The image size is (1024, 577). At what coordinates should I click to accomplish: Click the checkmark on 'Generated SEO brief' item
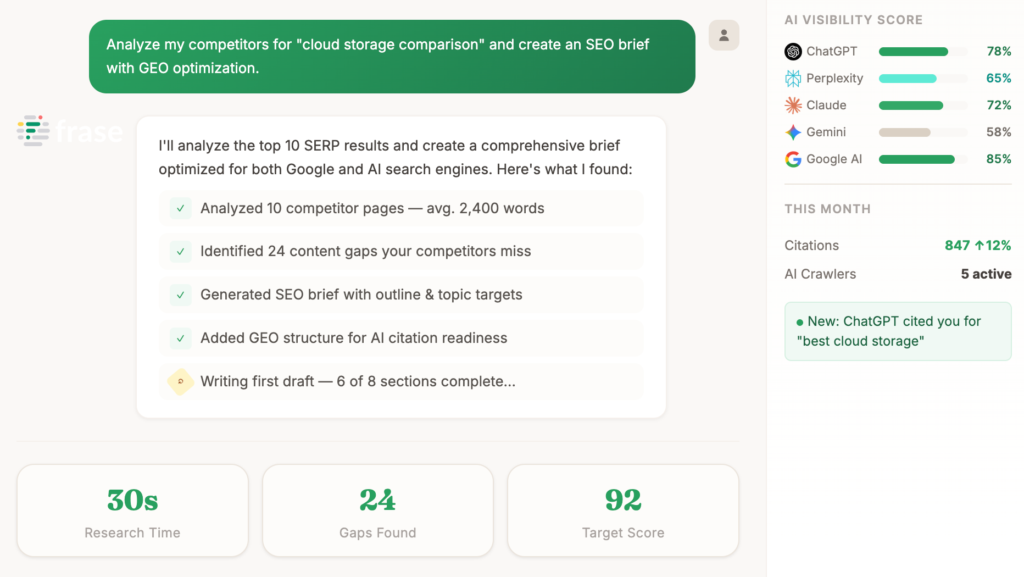180,295
